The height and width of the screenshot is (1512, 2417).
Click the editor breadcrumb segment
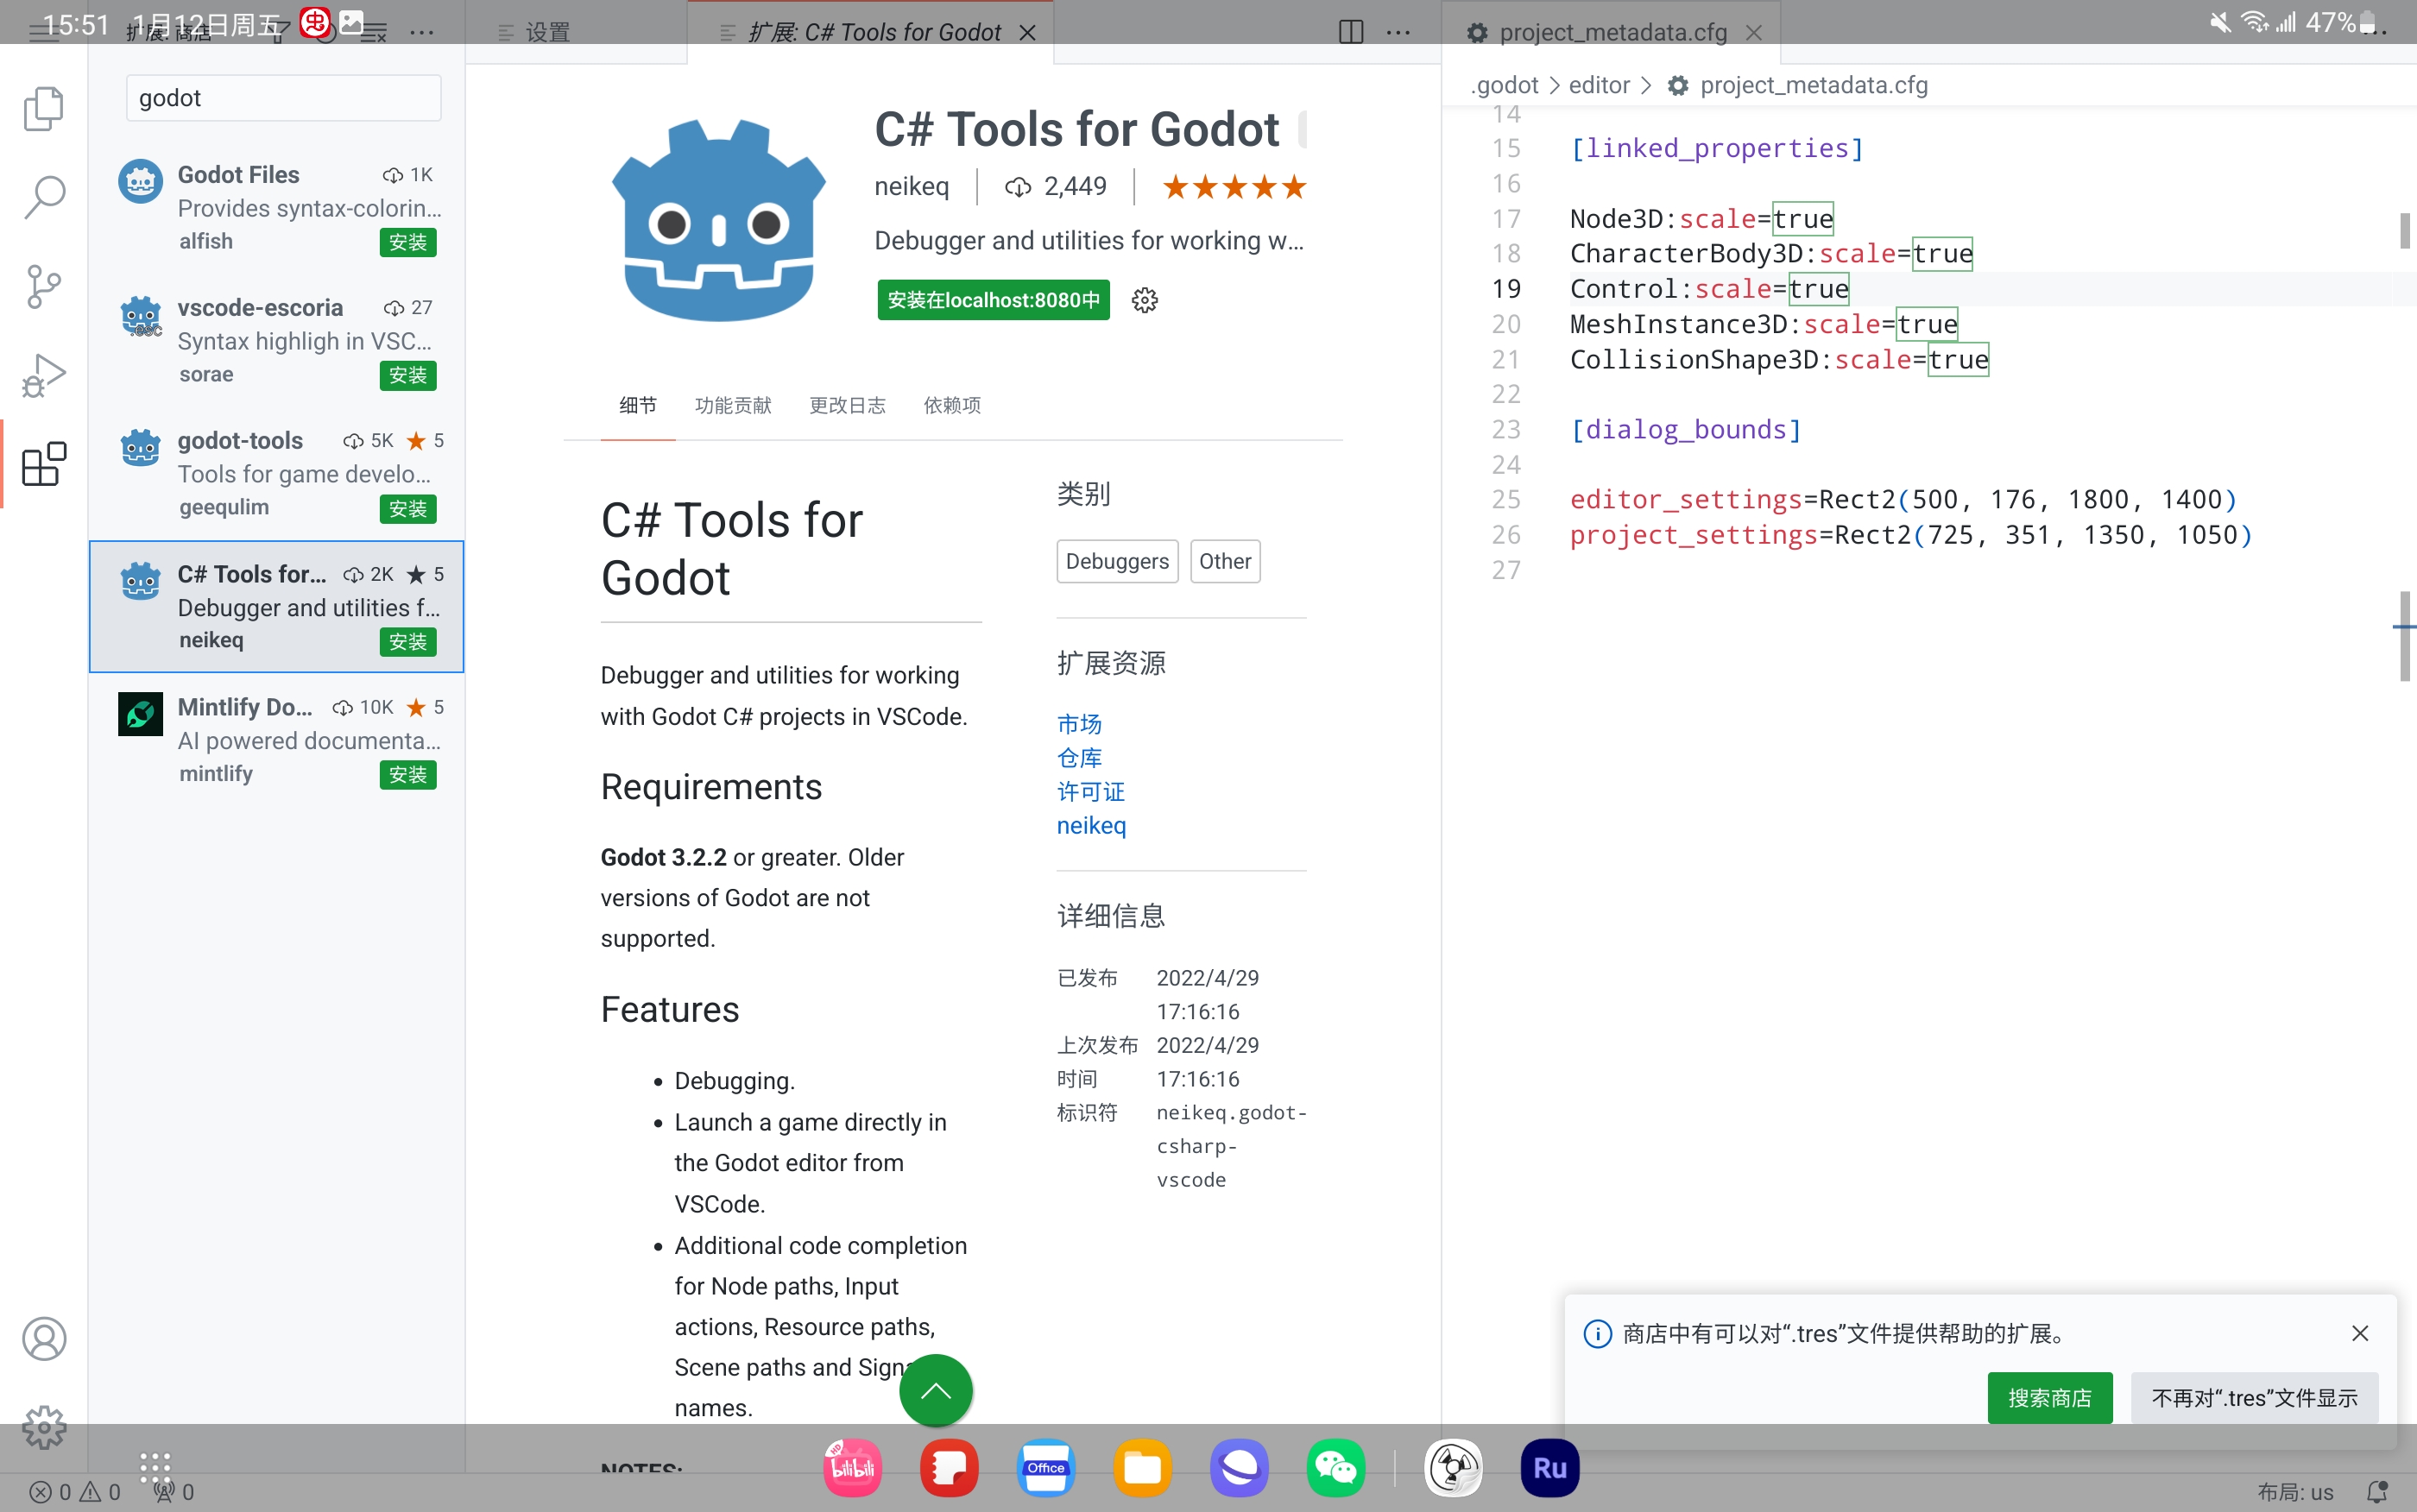pyautogui.click(x=1599, y=85)
